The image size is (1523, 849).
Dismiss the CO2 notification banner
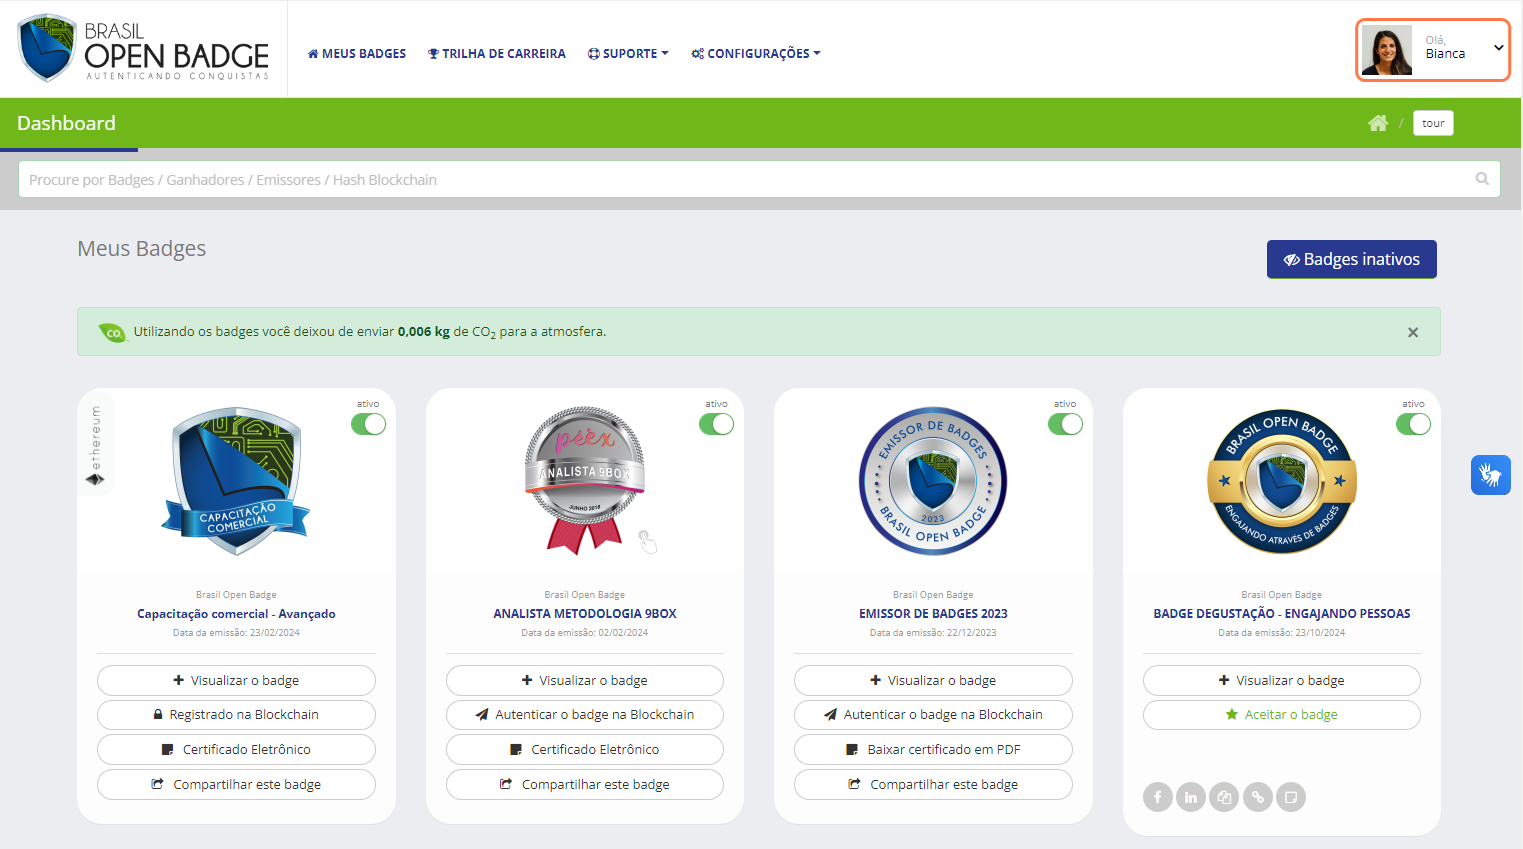coord(1413,332)
